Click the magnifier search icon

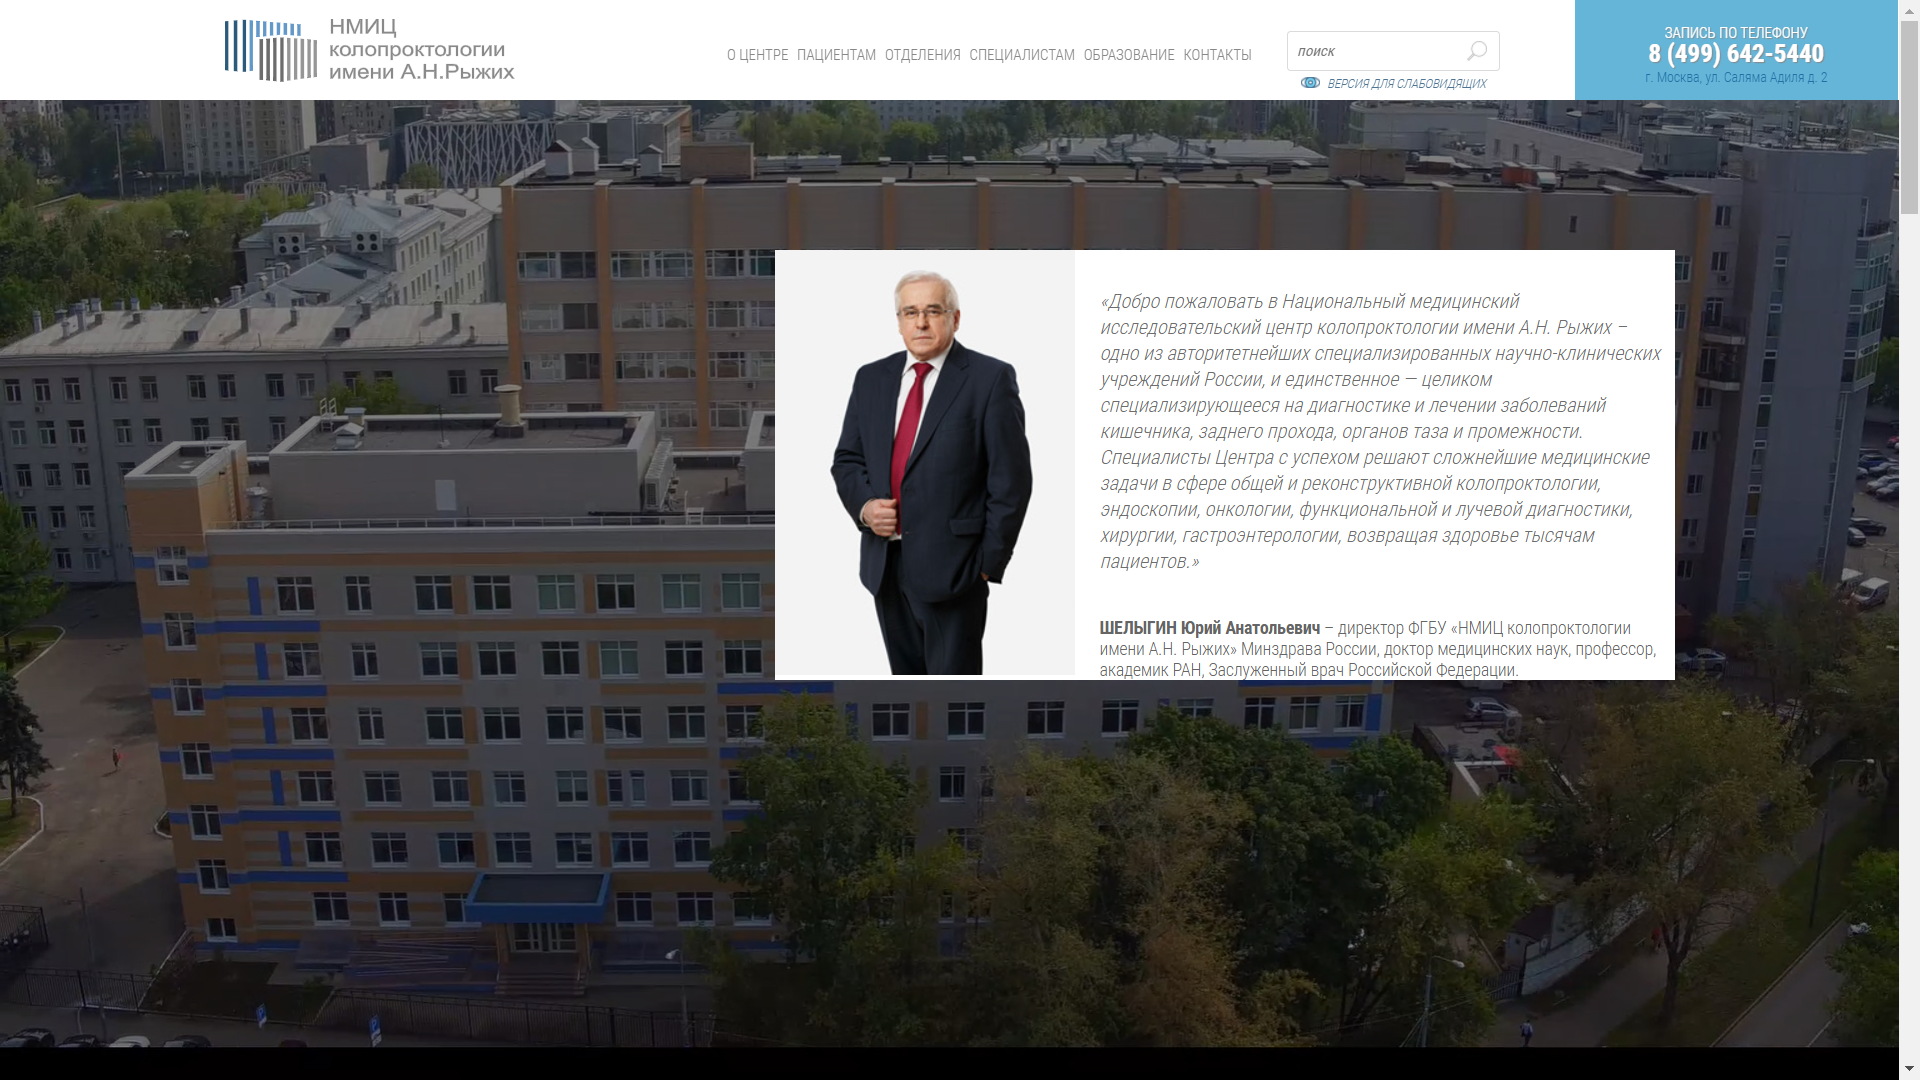tap(1477, 51)
